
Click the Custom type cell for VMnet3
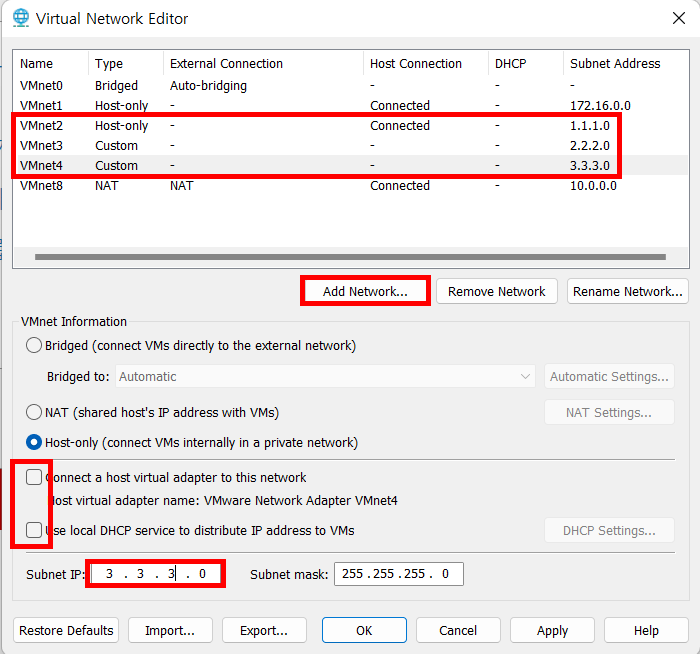click(116, 146)
